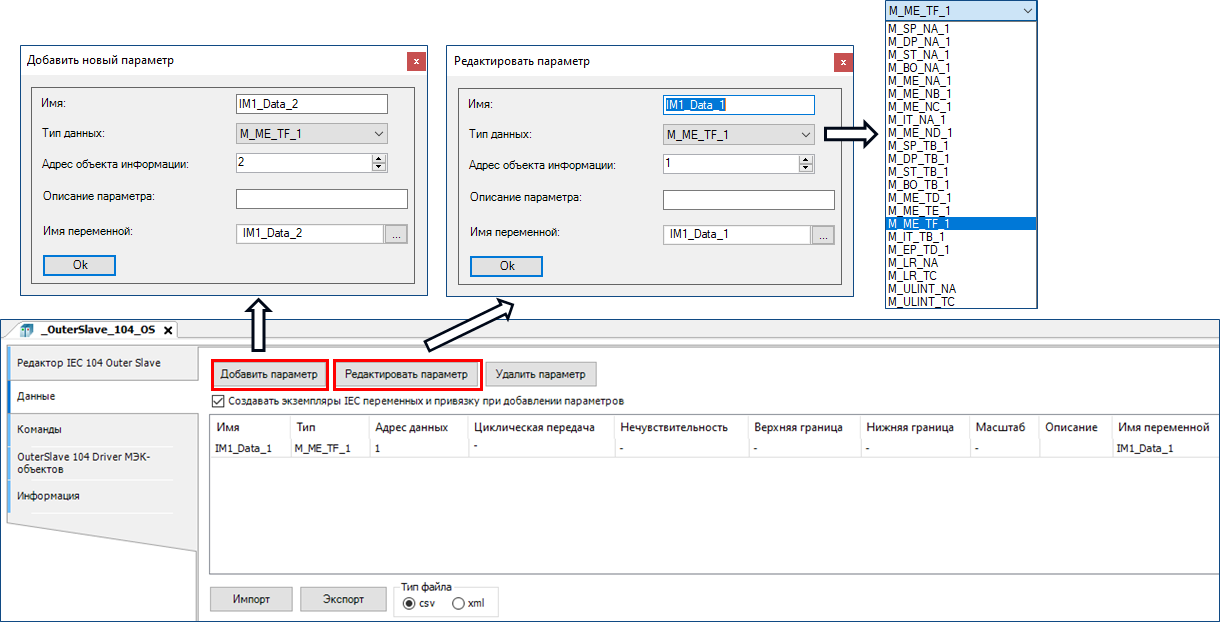The height and width of the screenshot is (622, 1220).
Task: Select the xml file type radio button
Action: coord(459,603)
